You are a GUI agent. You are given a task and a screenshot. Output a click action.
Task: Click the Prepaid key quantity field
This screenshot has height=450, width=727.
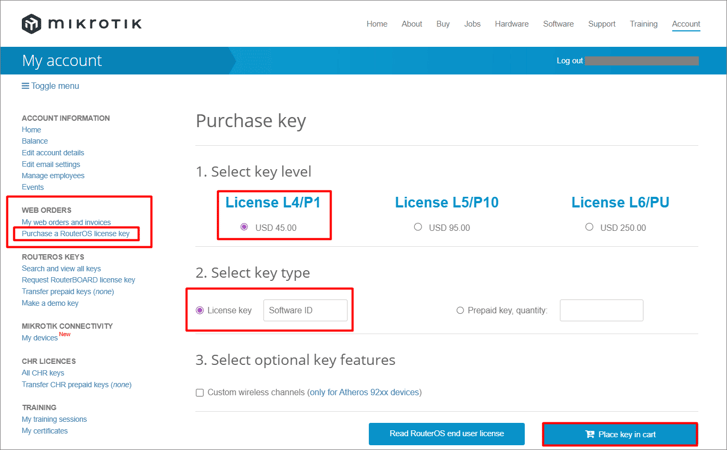(601, 310)
